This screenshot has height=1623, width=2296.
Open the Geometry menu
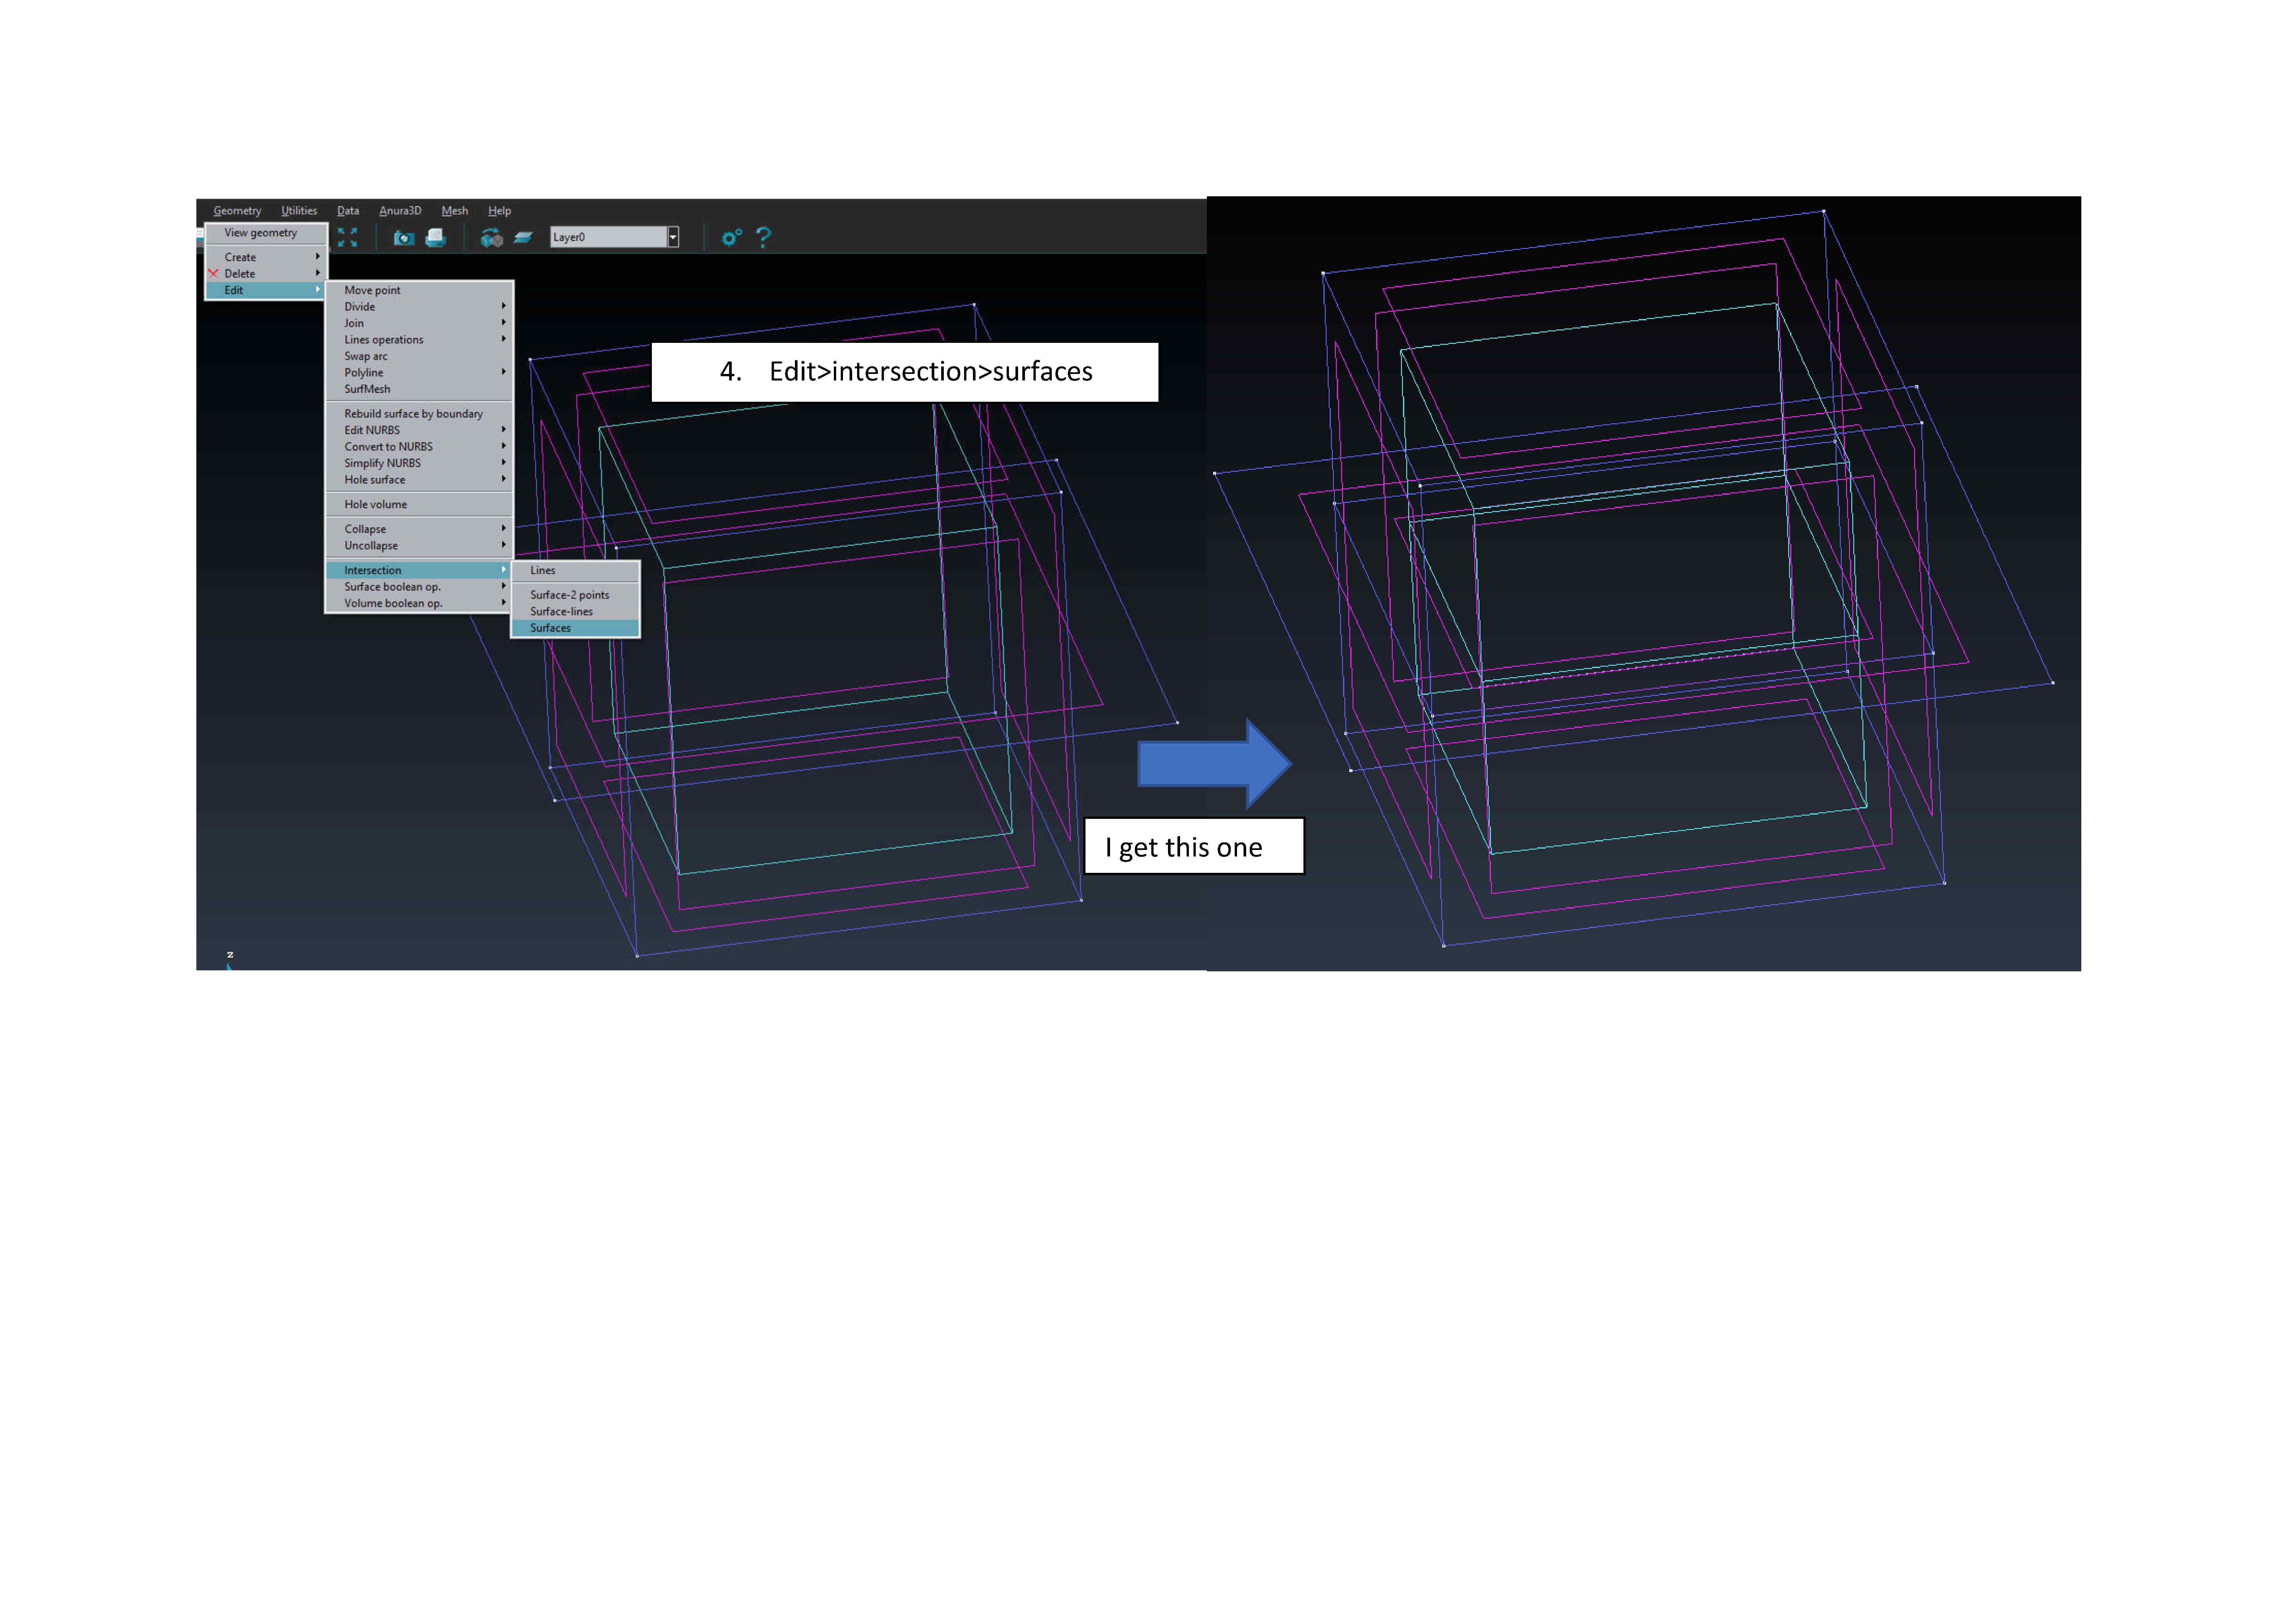[x=237, y=211]
